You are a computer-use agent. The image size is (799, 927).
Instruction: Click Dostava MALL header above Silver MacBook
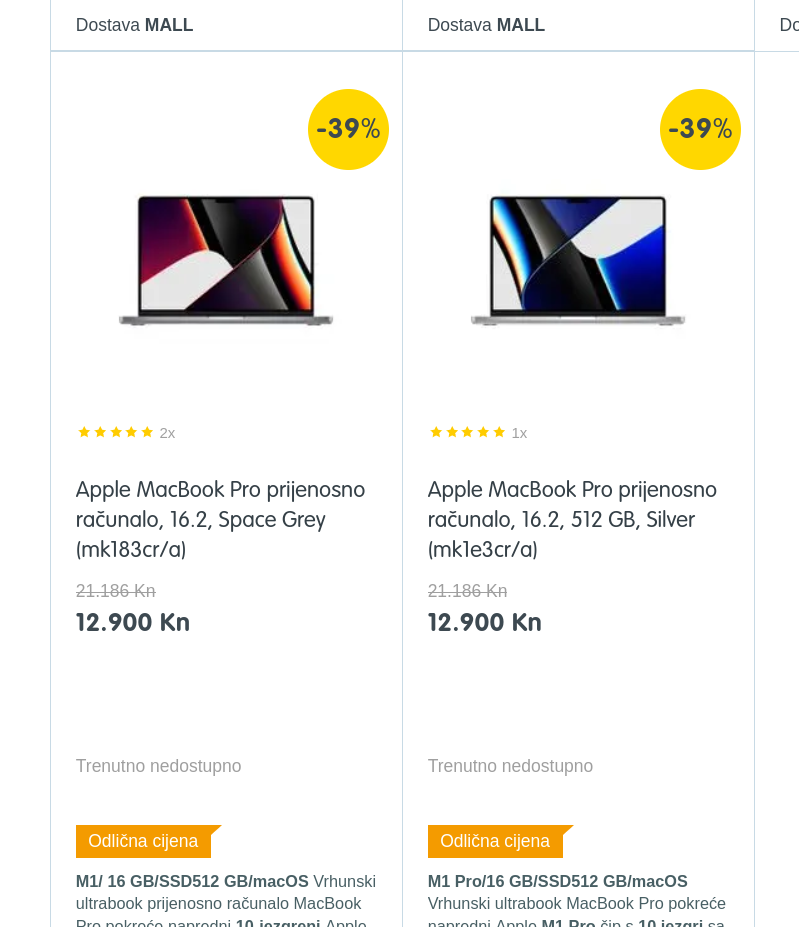[486, 25]
